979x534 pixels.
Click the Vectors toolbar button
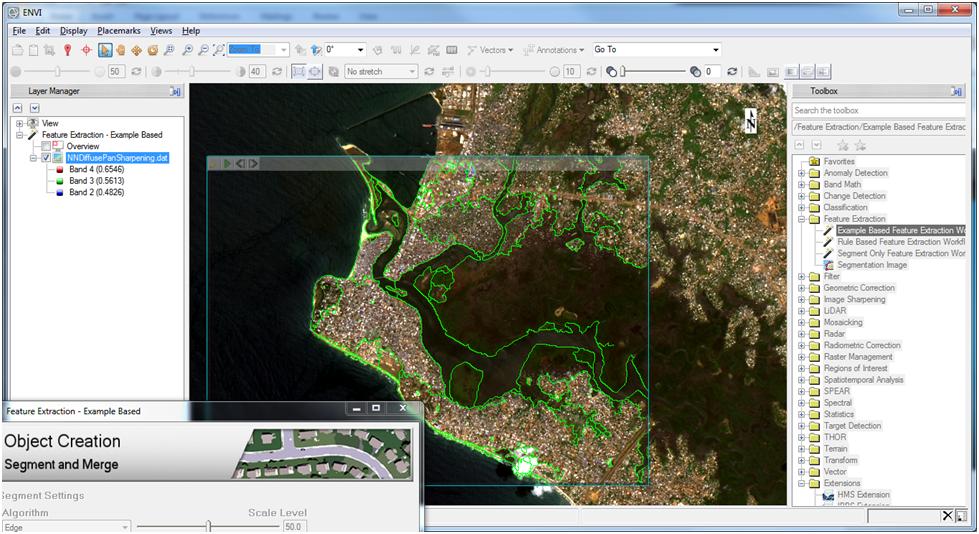[490, 50]
